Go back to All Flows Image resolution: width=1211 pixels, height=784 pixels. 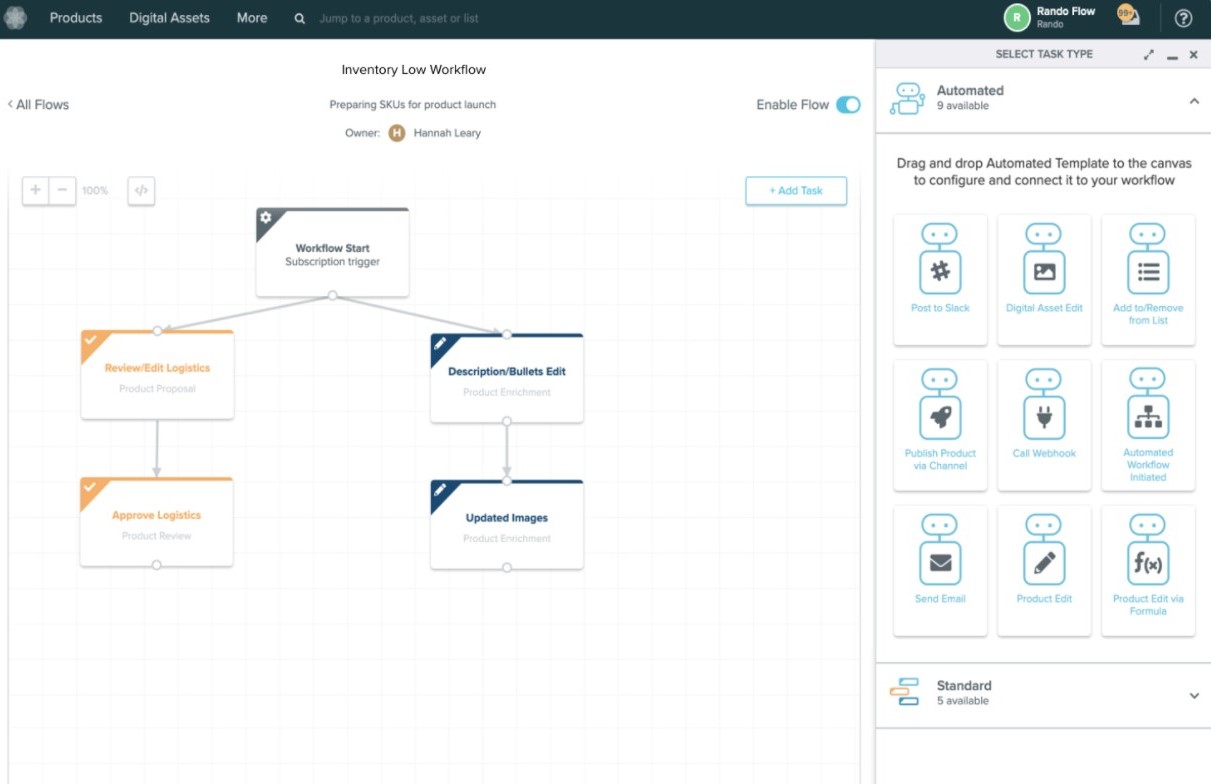(x=38, y=105)
